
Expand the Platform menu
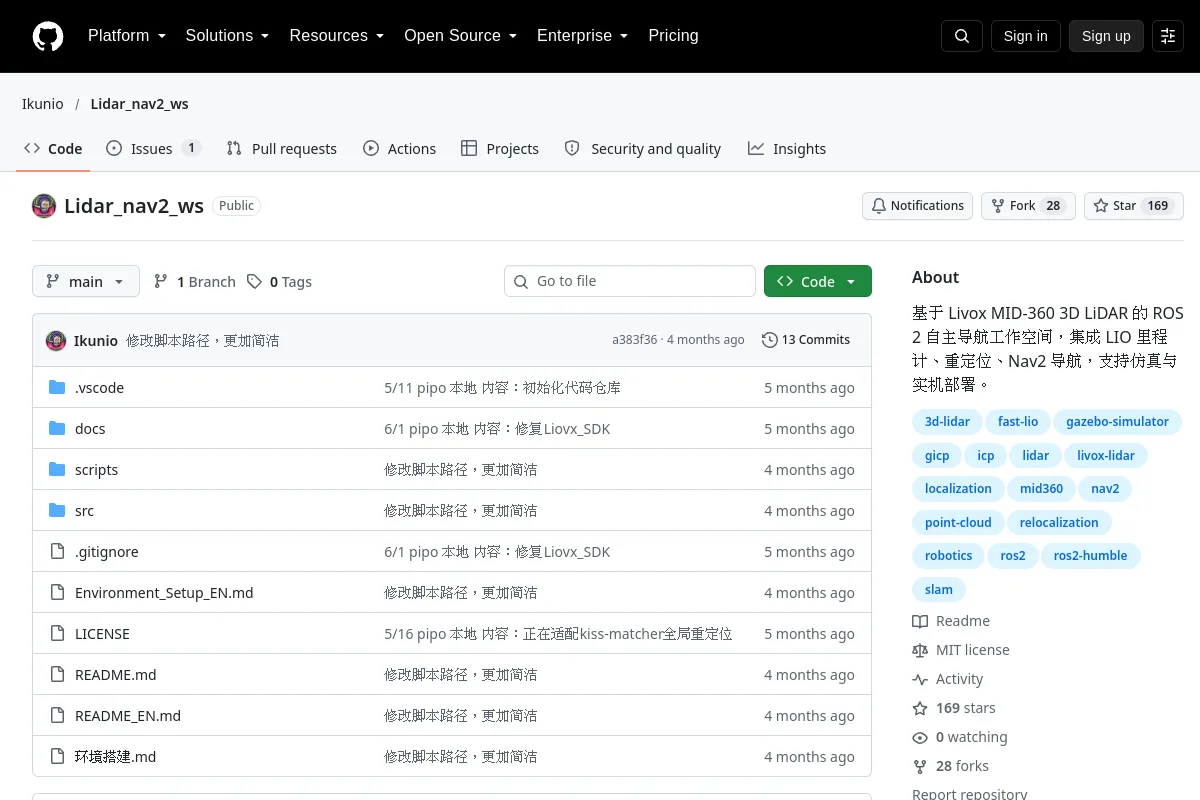[x=127, y=36]
